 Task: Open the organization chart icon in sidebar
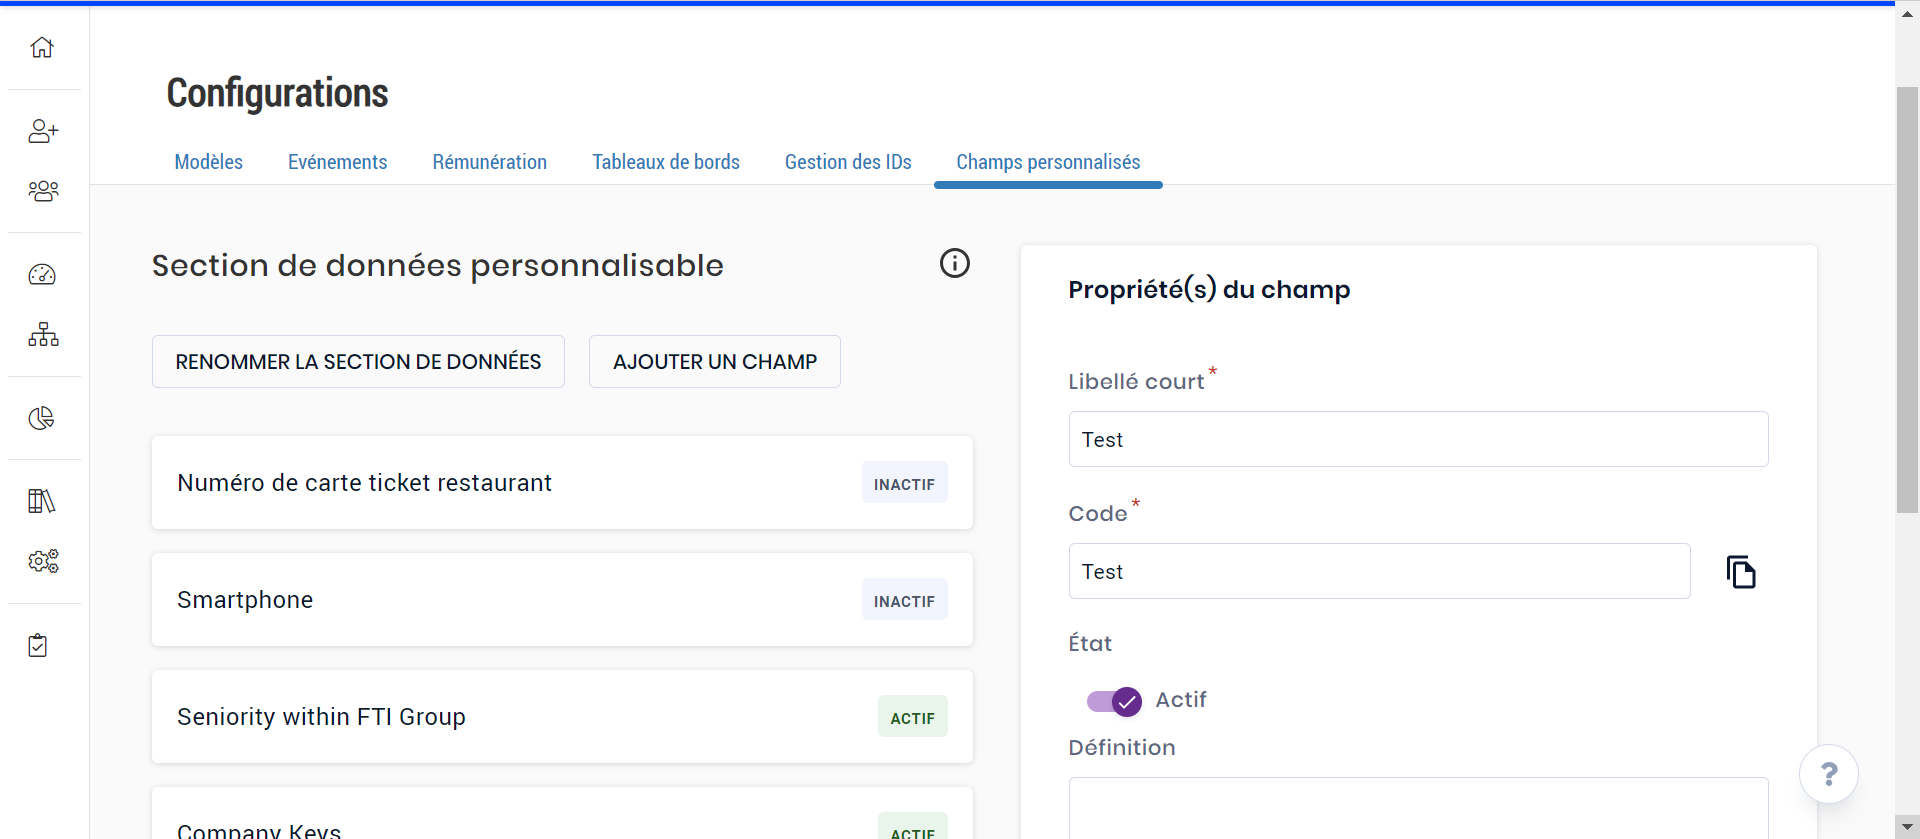[43, 334]
